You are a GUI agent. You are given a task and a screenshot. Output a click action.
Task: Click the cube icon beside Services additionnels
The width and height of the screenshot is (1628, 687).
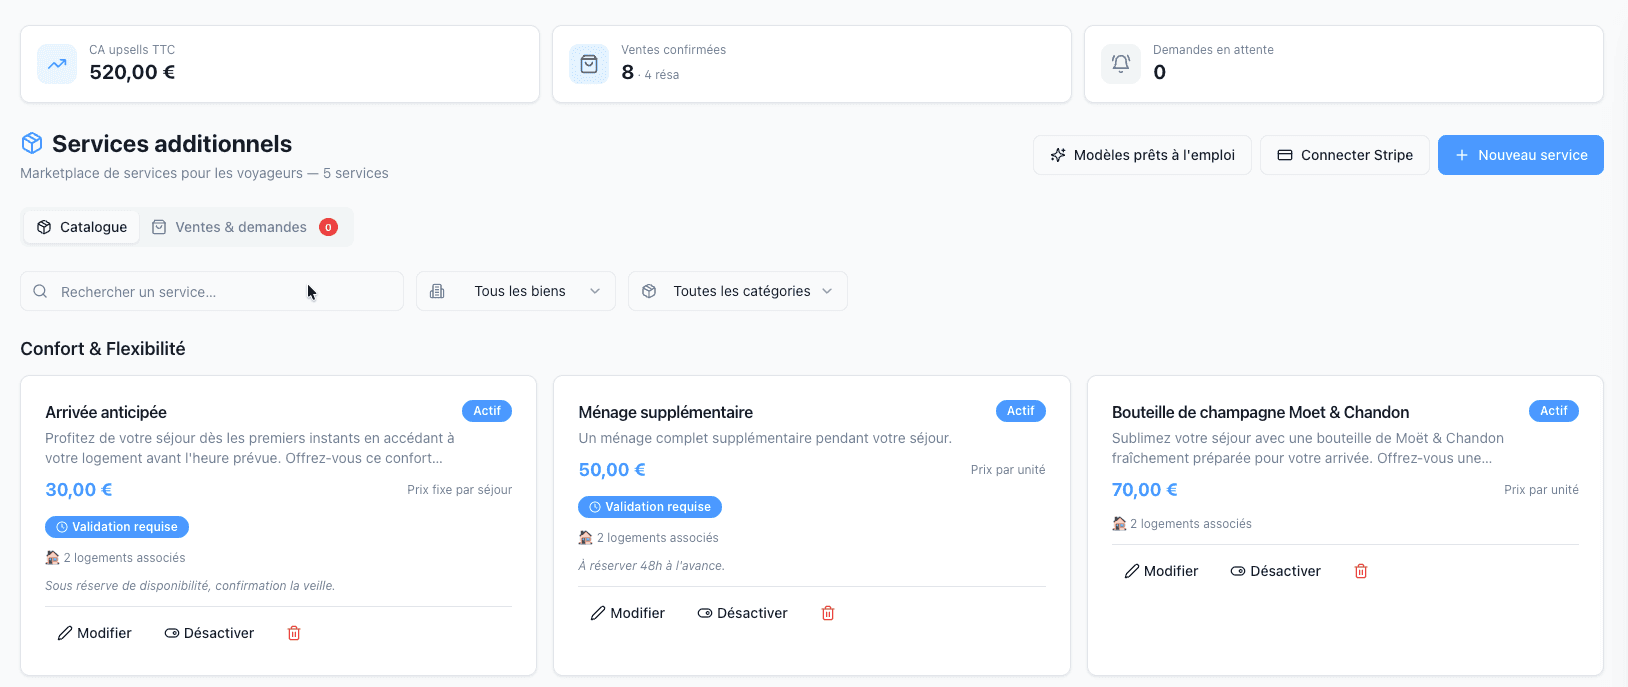click(x=32, y=143)
